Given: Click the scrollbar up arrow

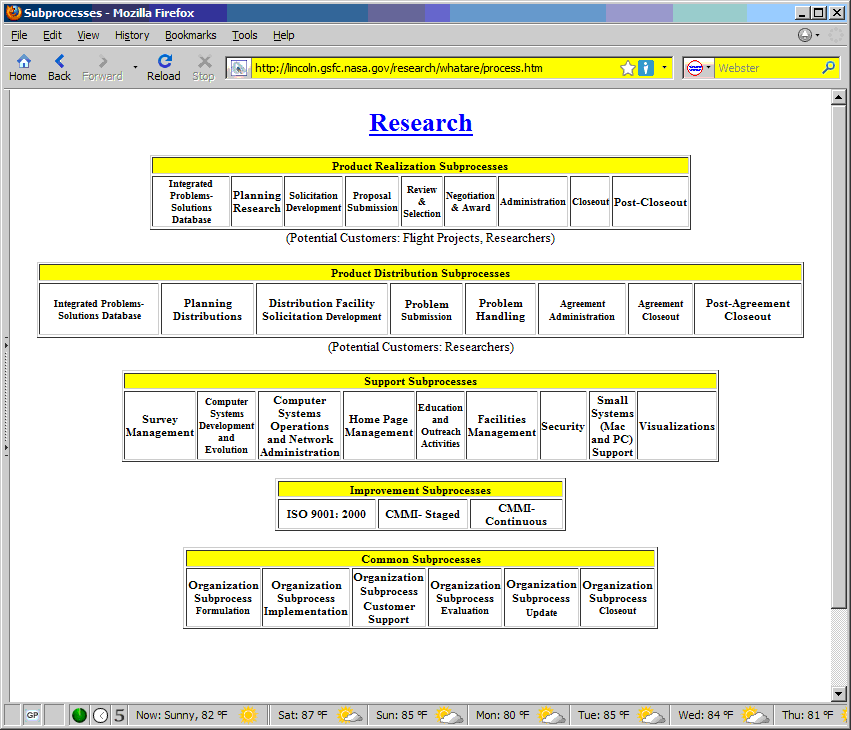Looking at the screenshot, I should point(838,98).
